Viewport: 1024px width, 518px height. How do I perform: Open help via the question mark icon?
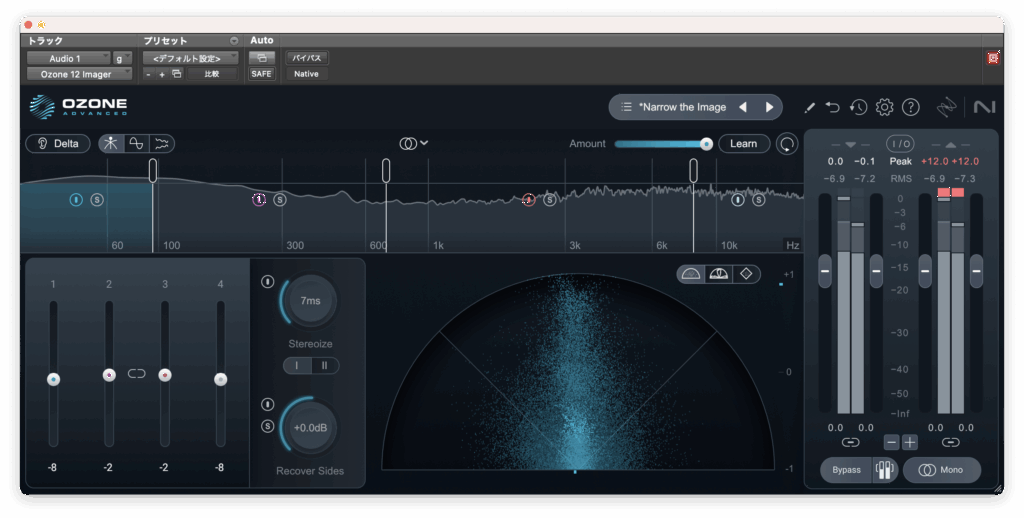910,107
